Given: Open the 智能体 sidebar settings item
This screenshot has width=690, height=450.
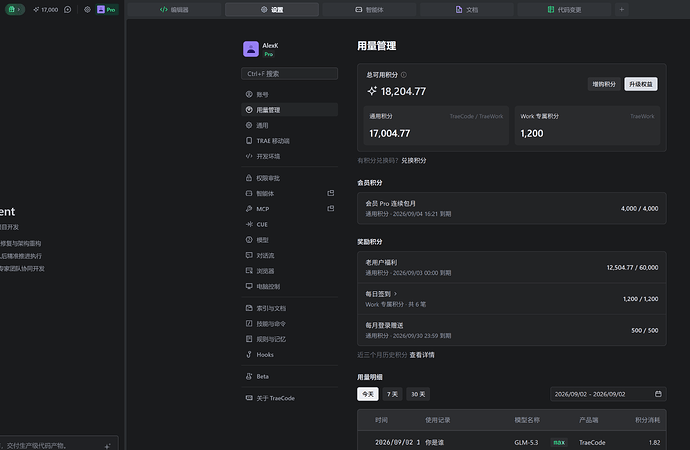Looking at the screenshot, I should click(x=289, y=194).
